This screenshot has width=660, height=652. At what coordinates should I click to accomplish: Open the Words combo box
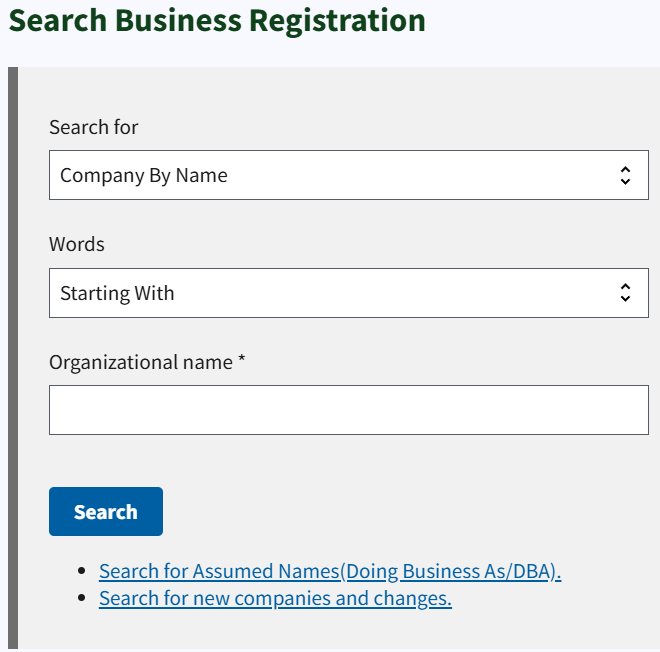349,293
